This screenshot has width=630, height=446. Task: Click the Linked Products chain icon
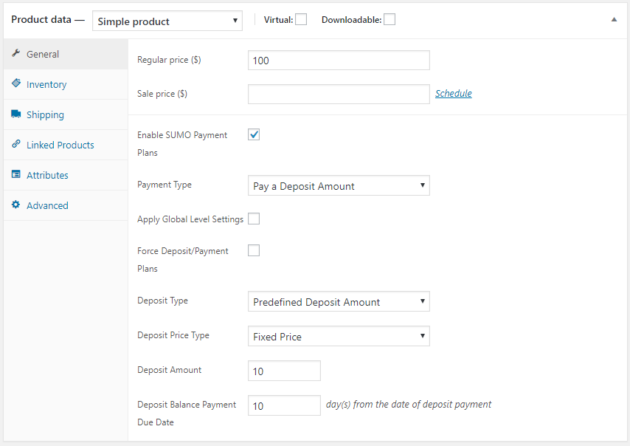click(16, 144)
